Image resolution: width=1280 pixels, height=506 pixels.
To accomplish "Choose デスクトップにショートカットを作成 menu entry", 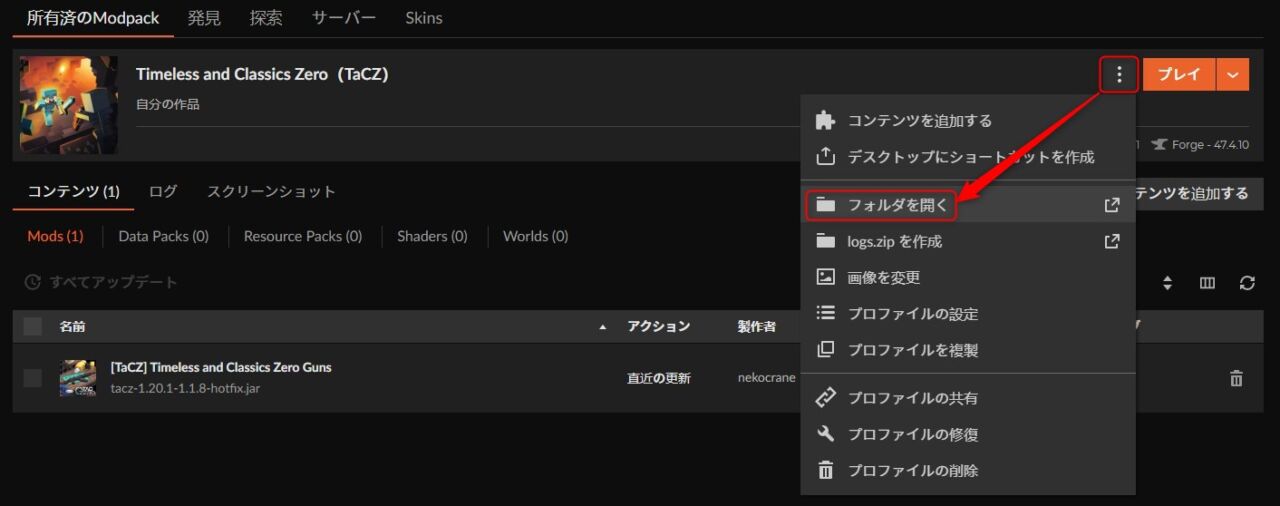I will point(968,157).
